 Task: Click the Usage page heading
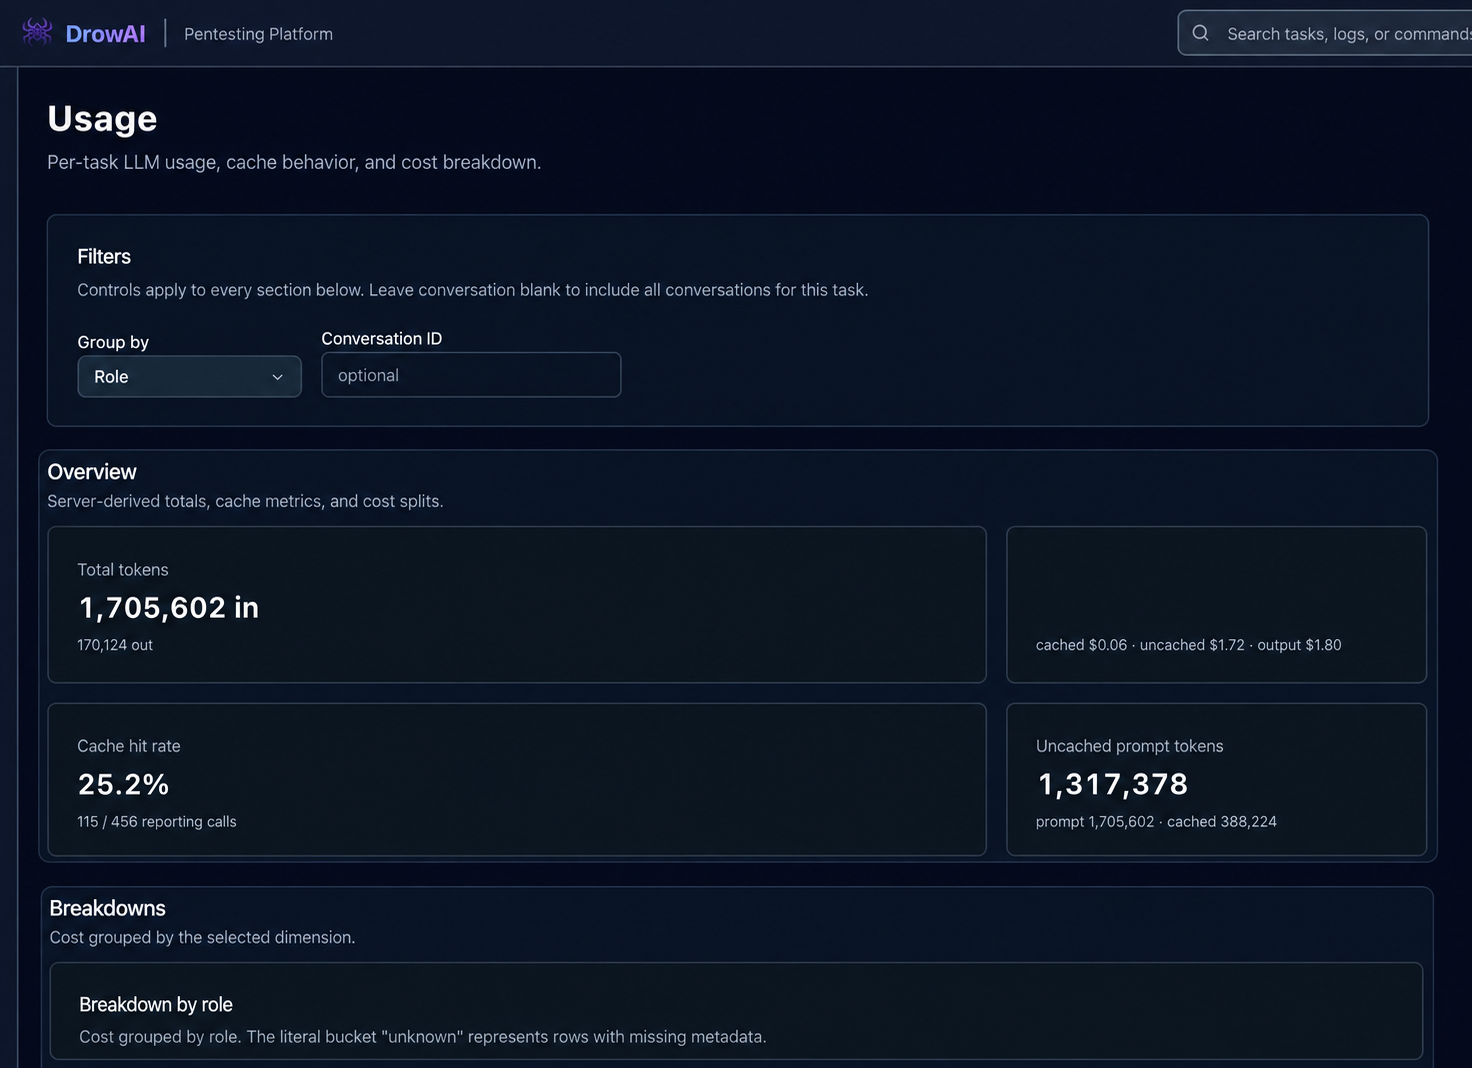(102, 119)
